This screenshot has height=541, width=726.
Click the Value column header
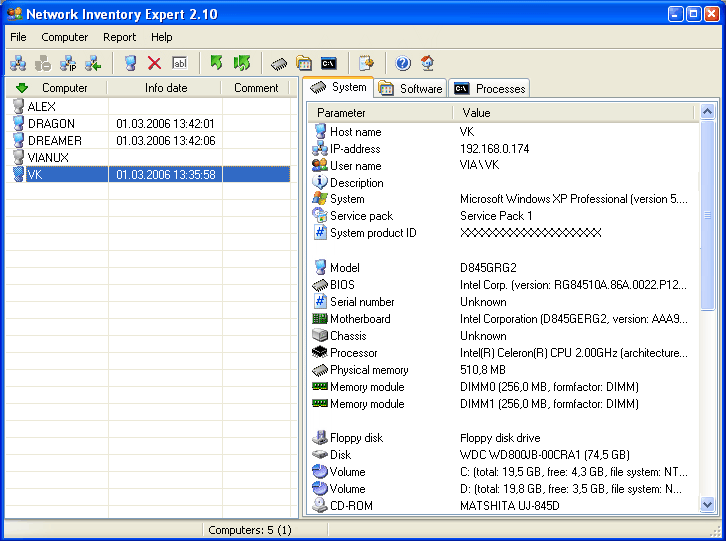click(x=574, y=113)
